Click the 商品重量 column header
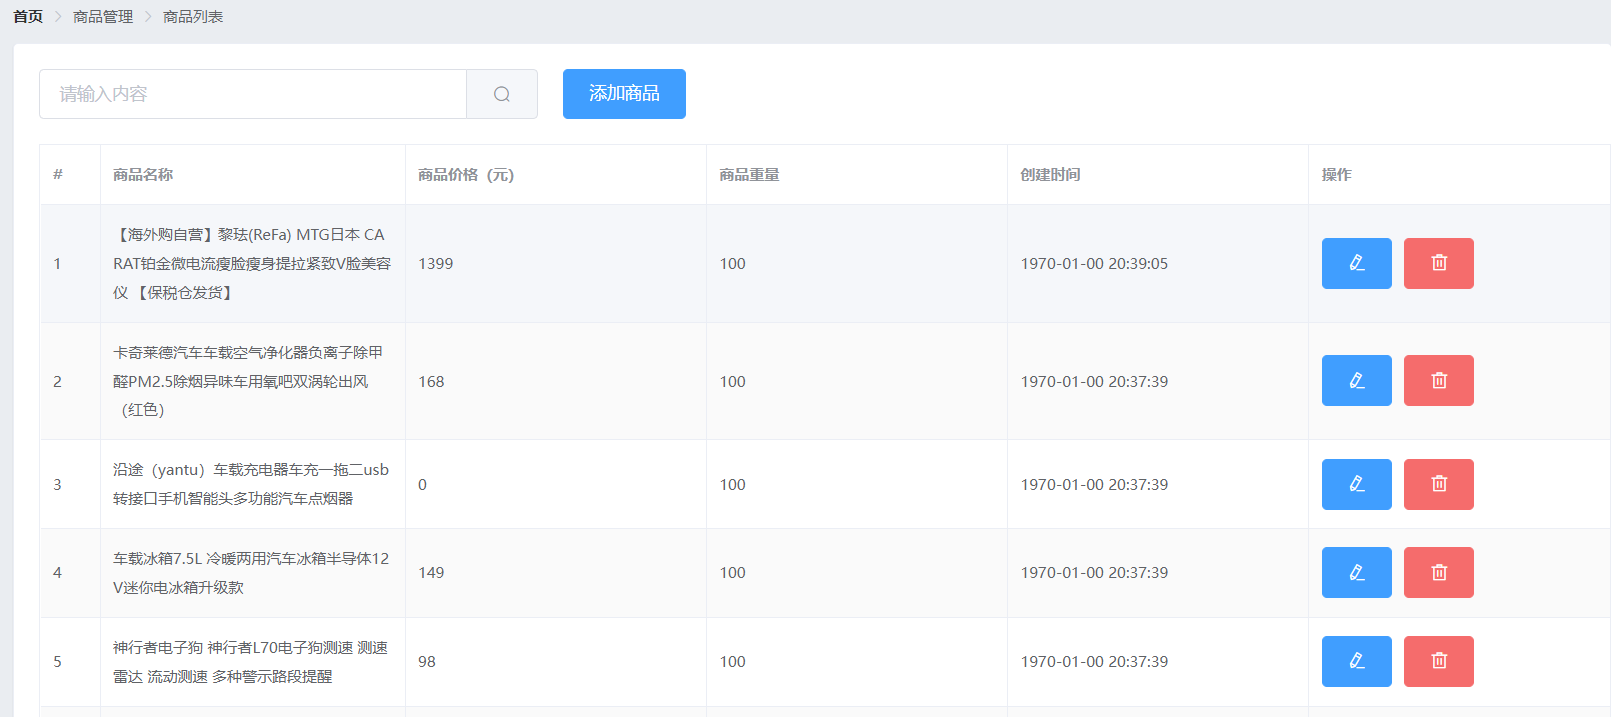The width and height of the screenshot is (1611, 717). pos(749,175)
